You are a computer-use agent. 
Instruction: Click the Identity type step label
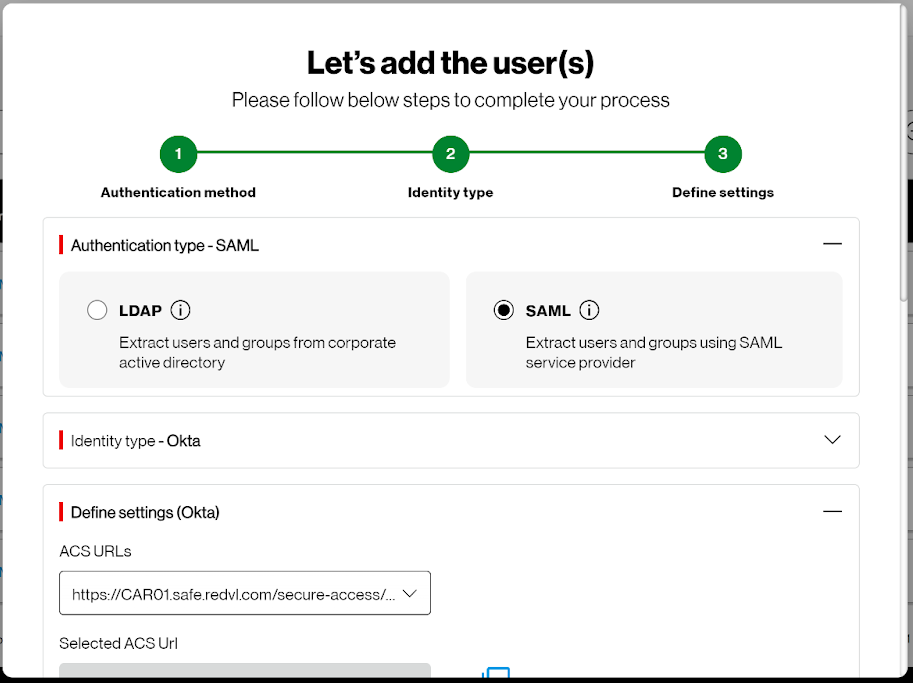tap(451, 193)
